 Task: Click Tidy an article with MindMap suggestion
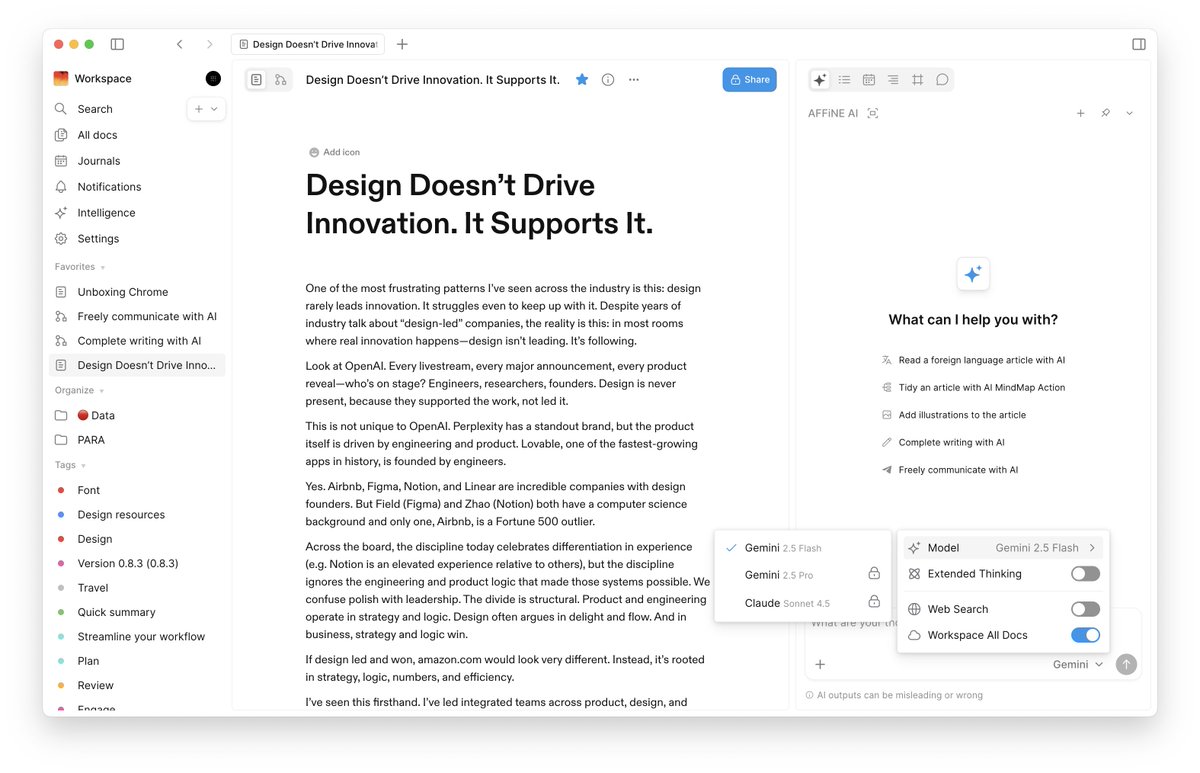(973, 387)
